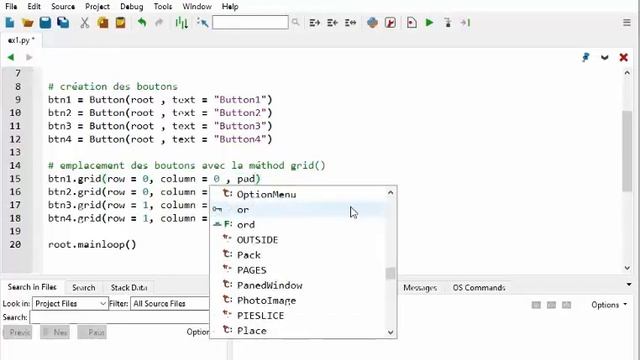Click the match-indentation toolbar icon
The width and height of the screenshot is (640, 360).
tap(350, 23)
